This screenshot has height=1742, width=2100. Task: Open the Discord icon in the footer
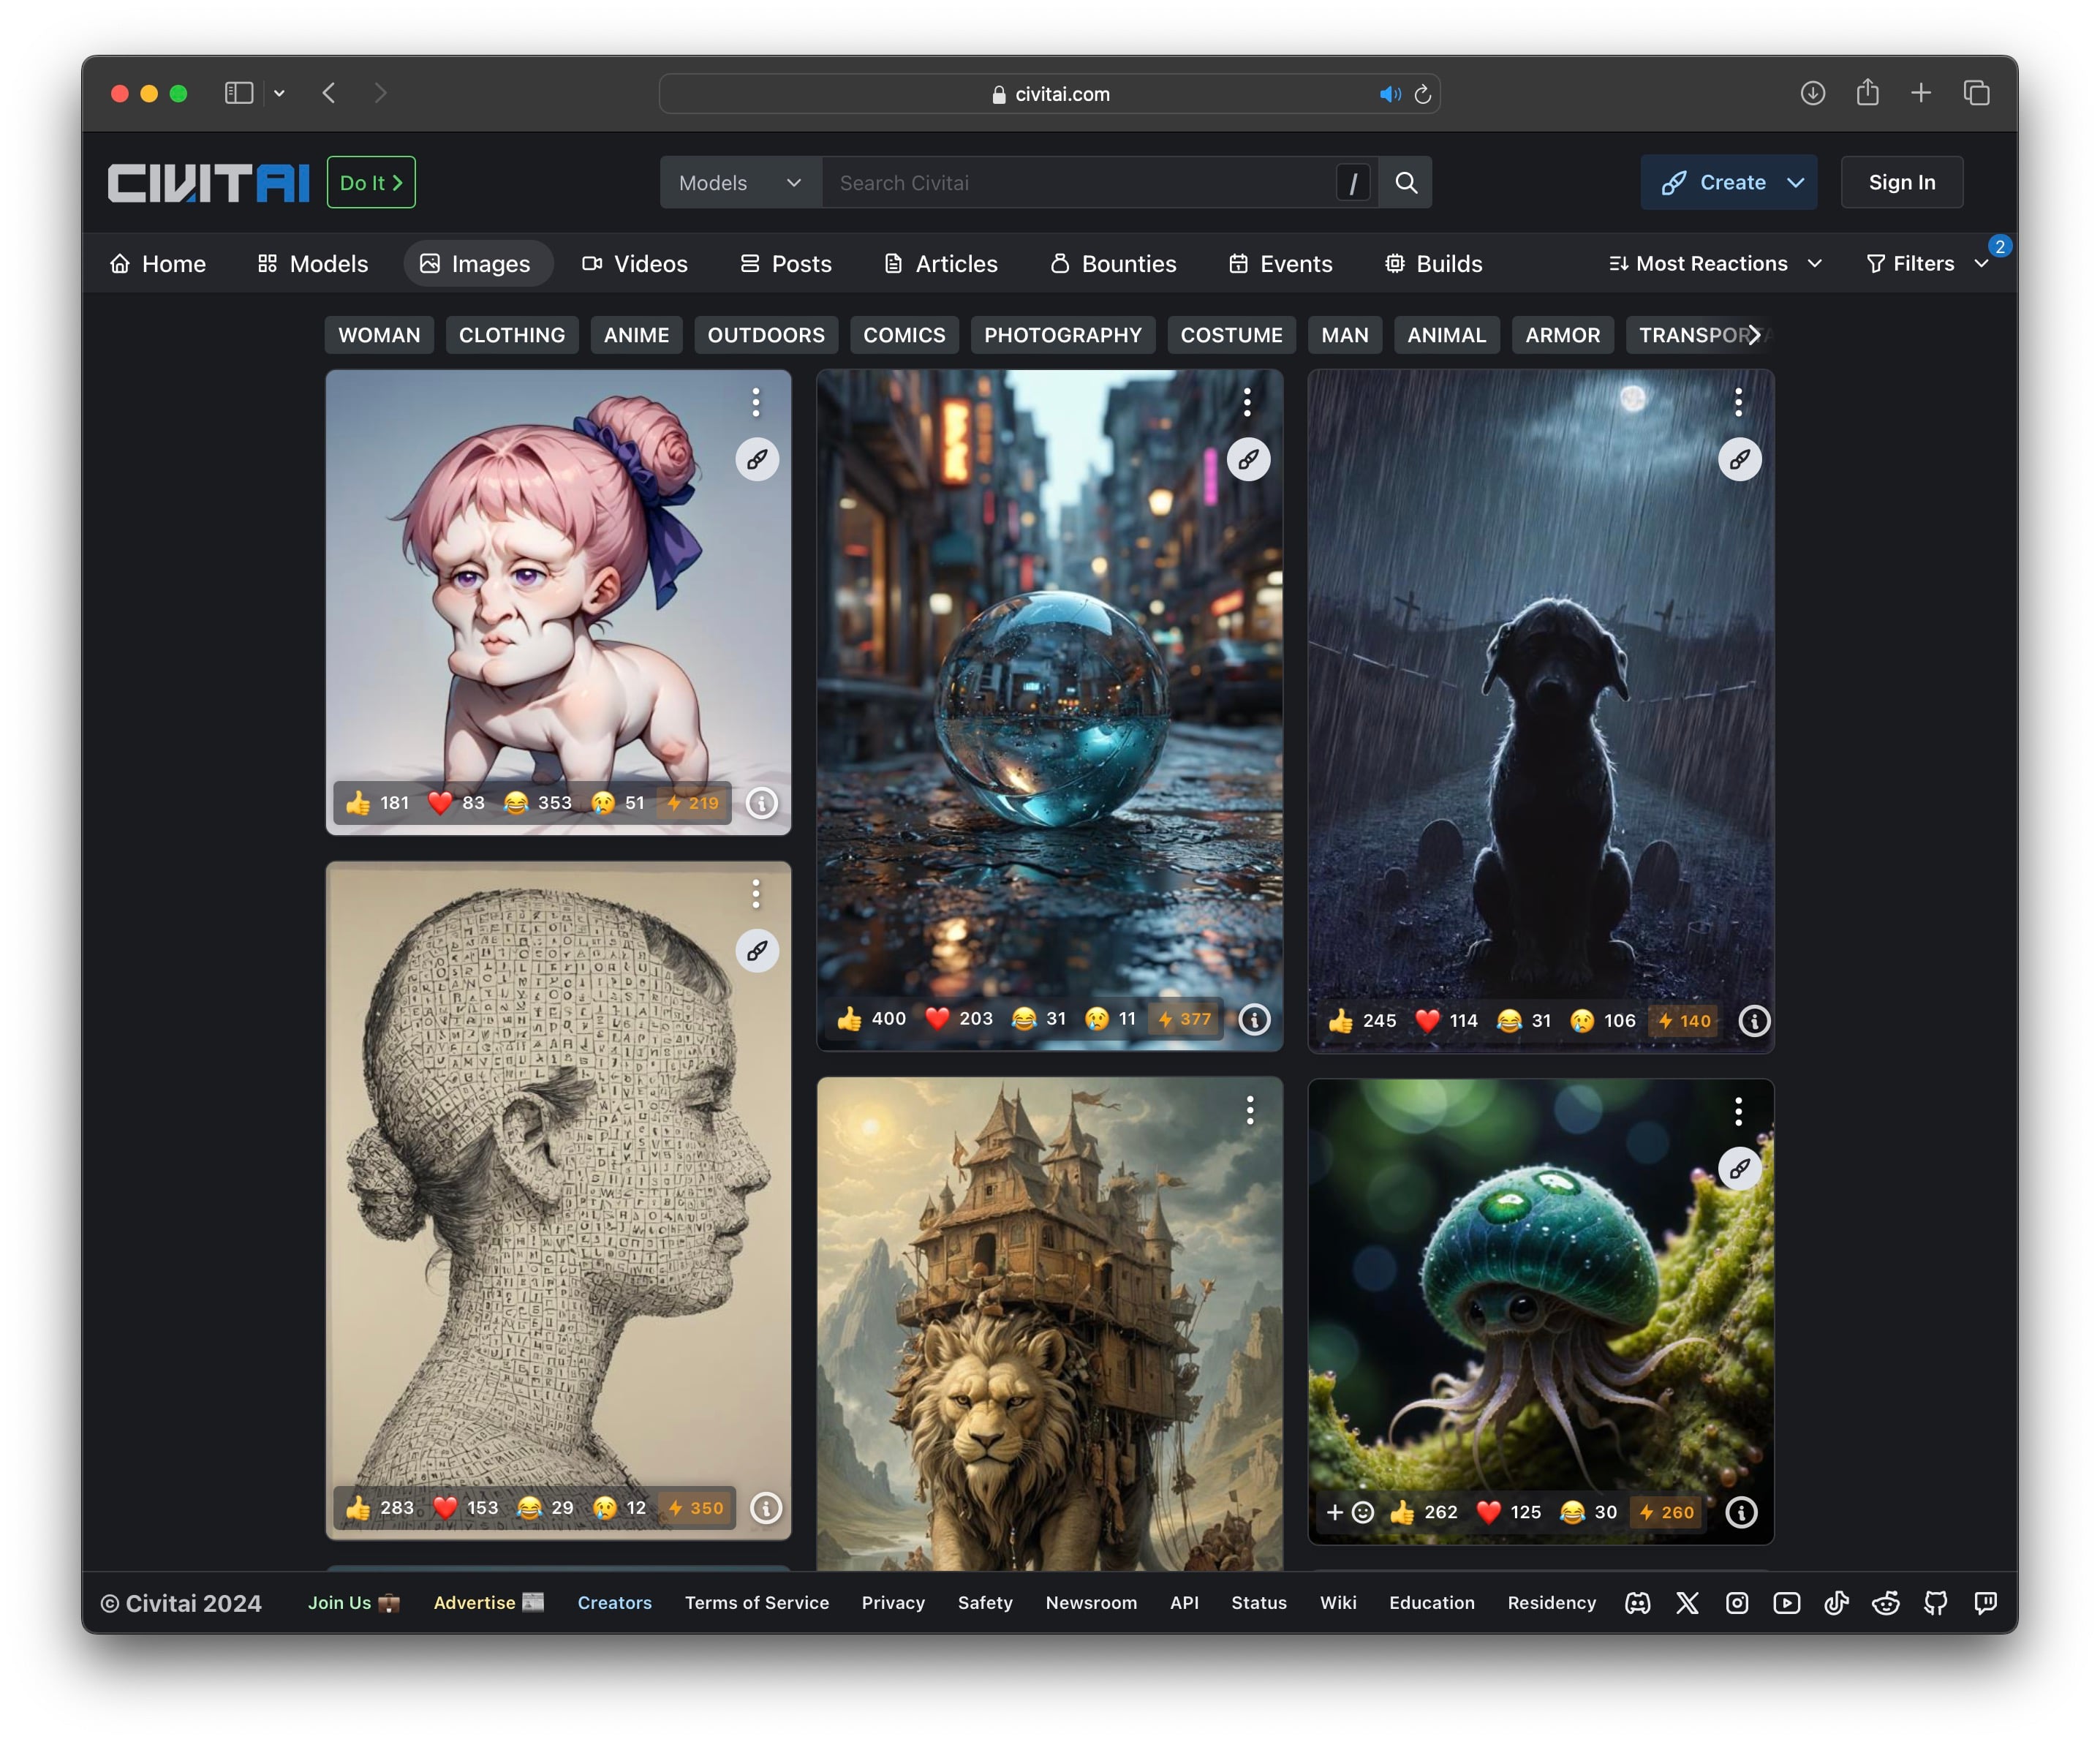[1637, 1603]
